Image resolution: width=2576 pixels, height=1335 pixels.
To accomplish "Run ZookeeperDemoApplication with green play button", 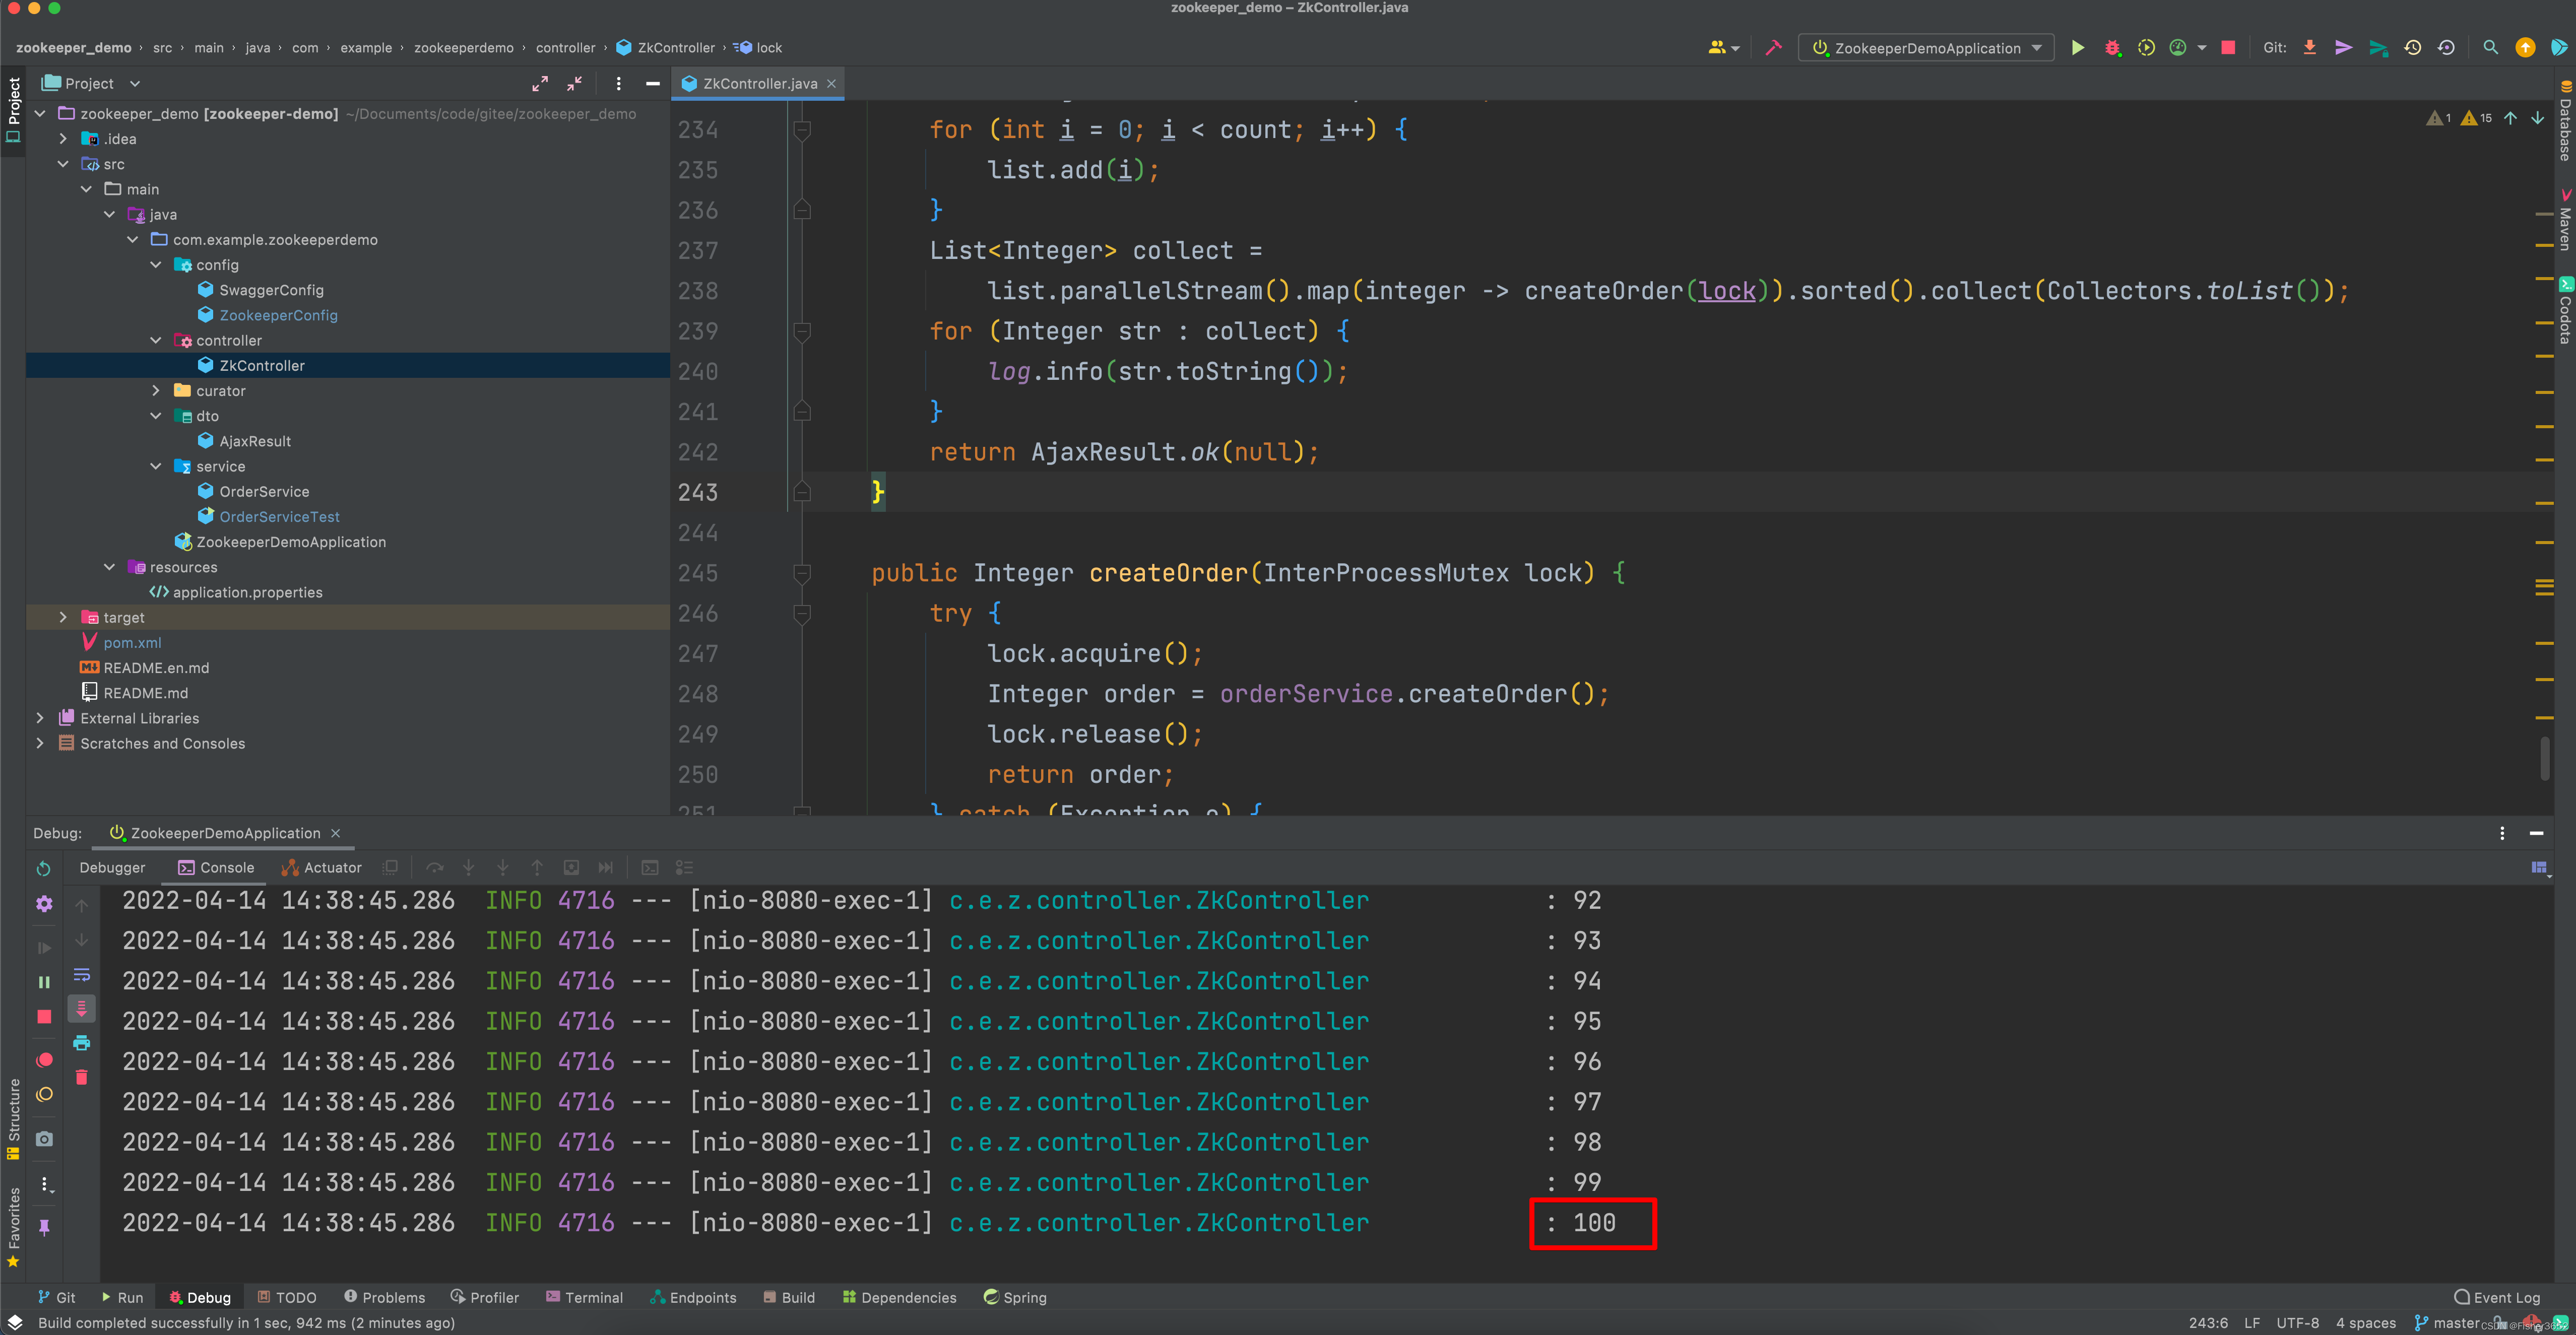I will (2077, 48).
